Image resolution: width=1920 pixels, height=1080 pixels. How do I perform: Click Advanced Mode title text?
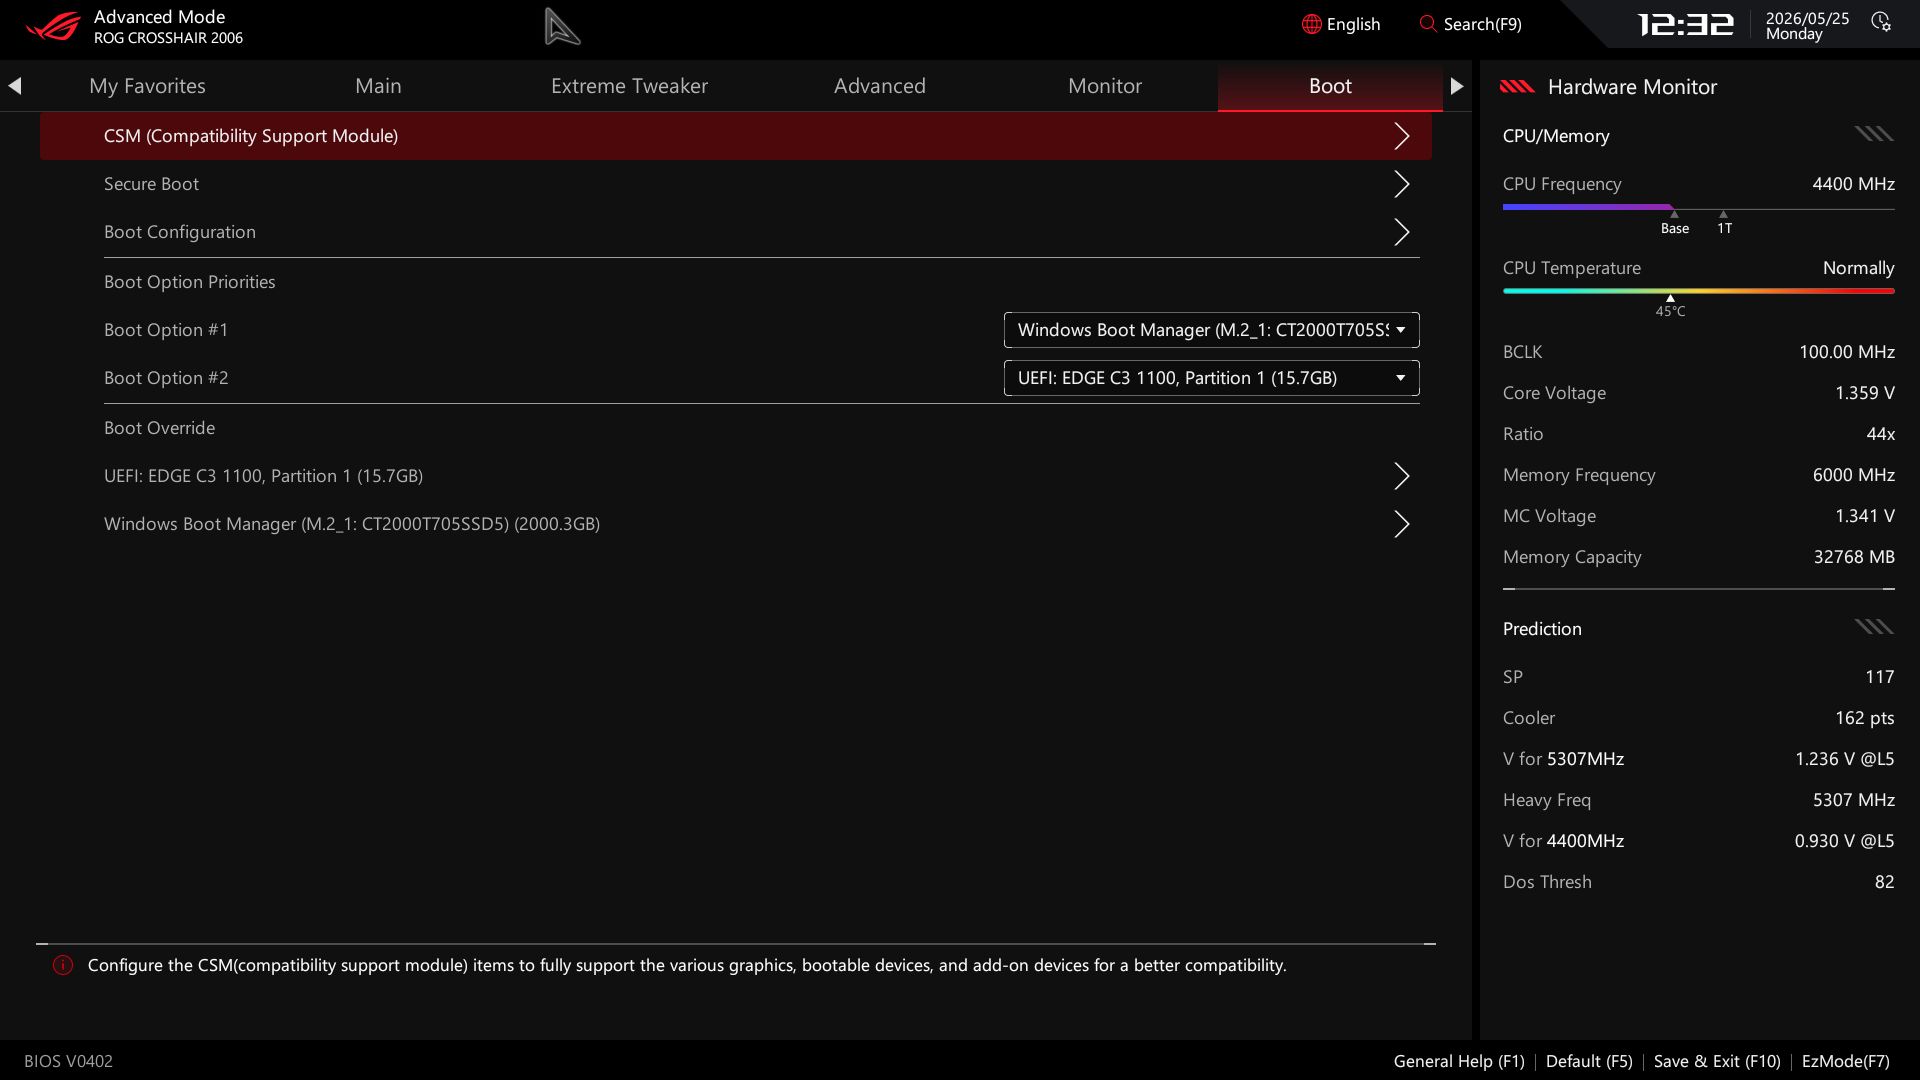click(159, 17)
